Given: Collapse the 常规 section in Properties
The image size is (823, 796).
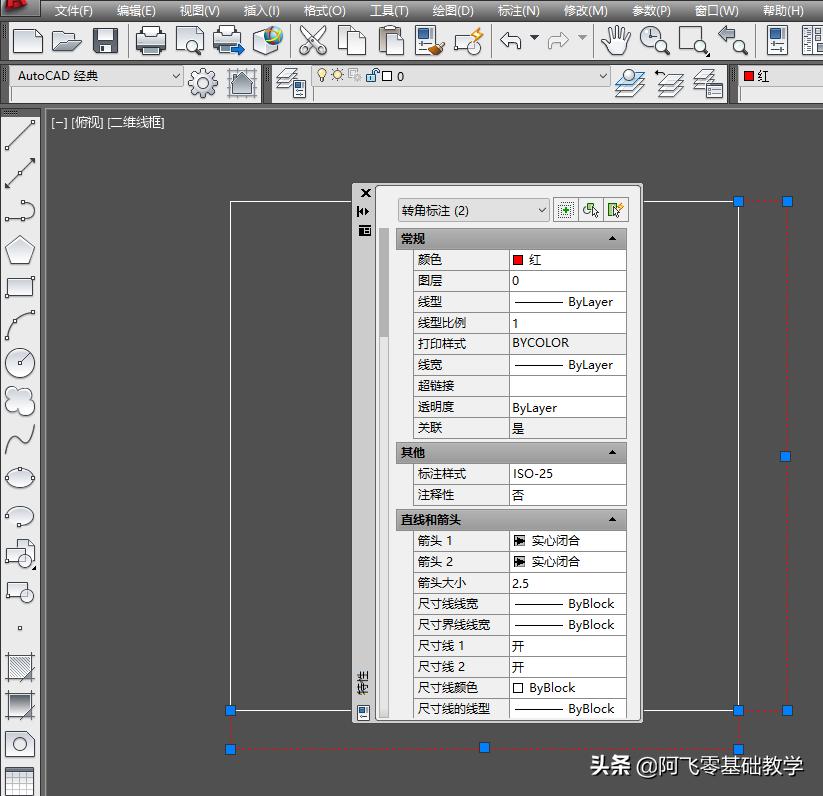Looking at the screenshot, I should (611, 238).
